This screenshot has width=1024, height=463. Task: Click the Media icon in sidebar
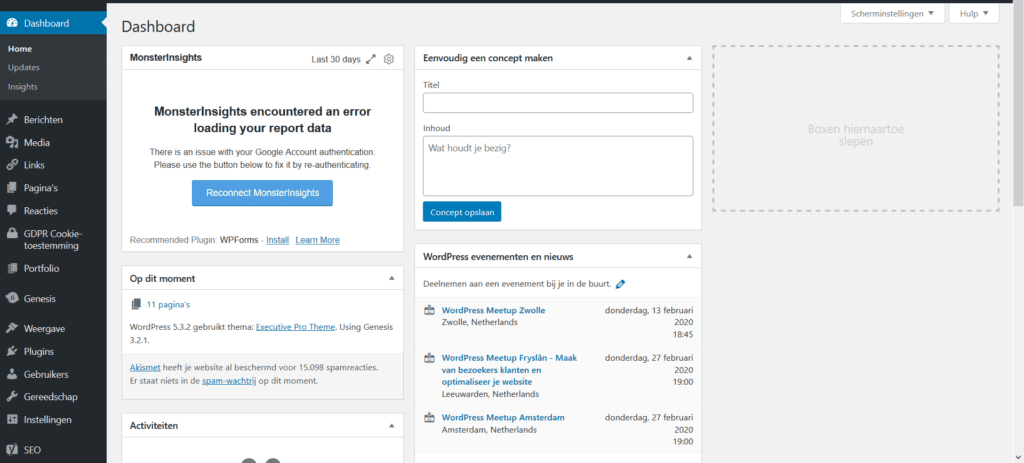click(12, 142)
